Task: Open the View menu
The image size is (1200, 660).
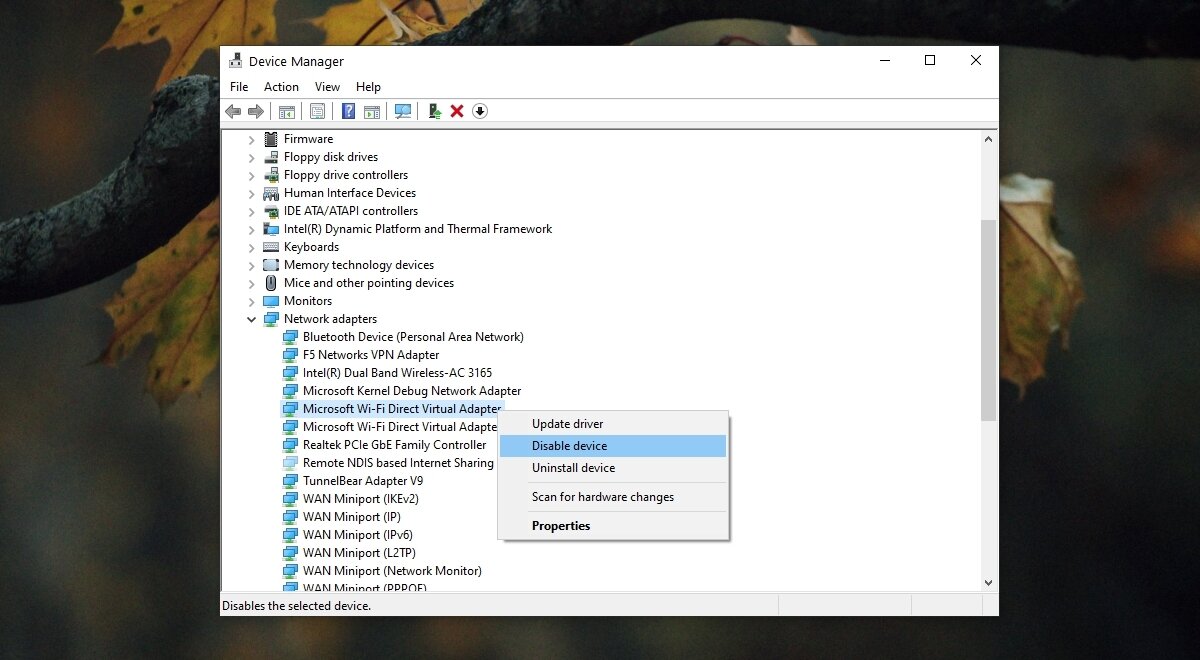Action: 327,87
